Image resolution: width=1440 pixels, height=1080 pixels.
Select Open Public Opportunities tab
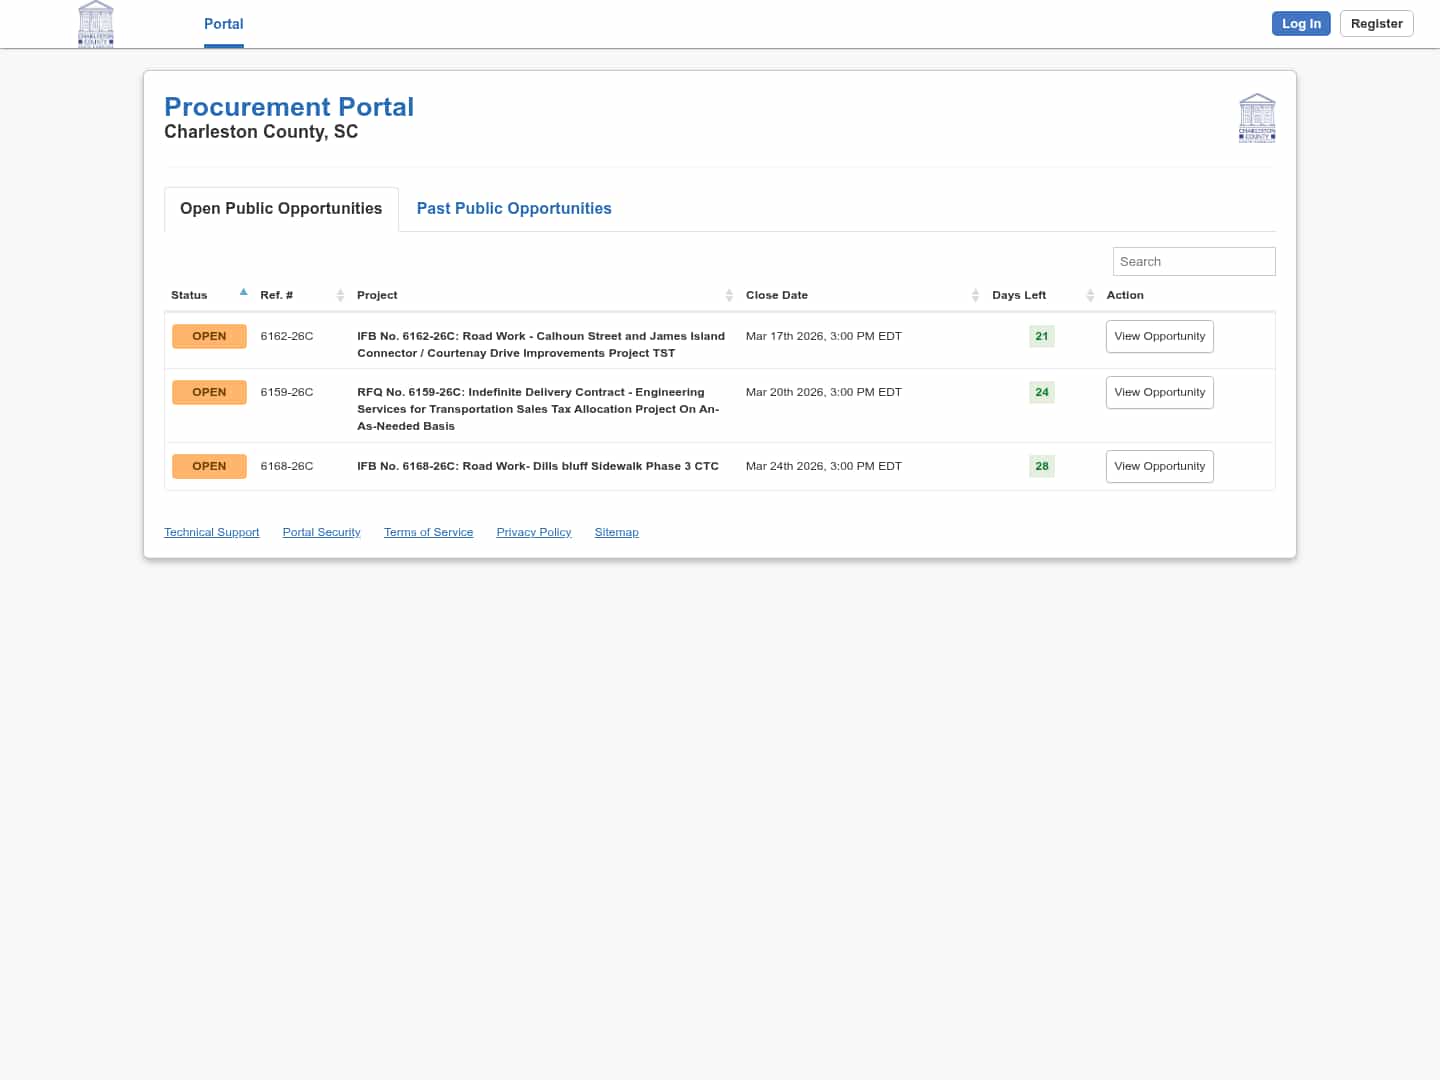click(281, 209)
